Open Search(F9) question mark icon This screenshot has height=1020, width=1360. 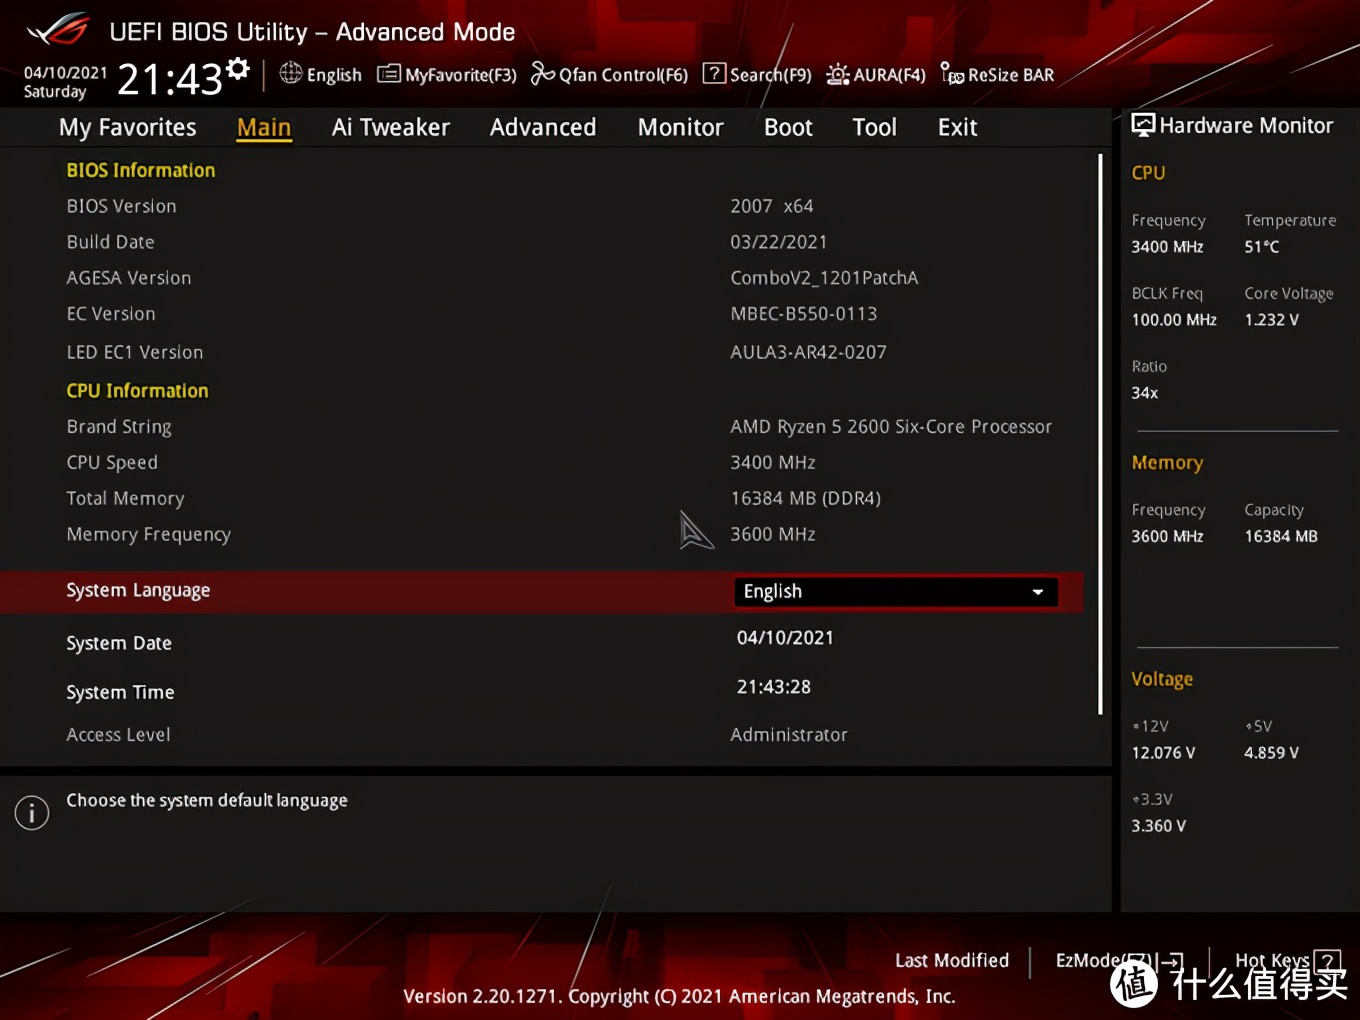(714, 73)
